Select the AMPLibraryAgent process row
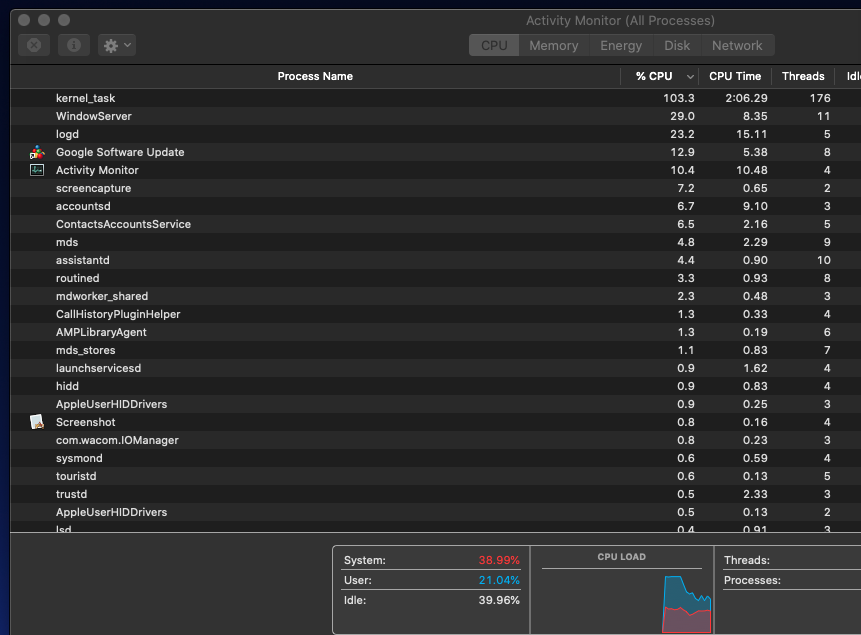 click(x=435, y=332)
